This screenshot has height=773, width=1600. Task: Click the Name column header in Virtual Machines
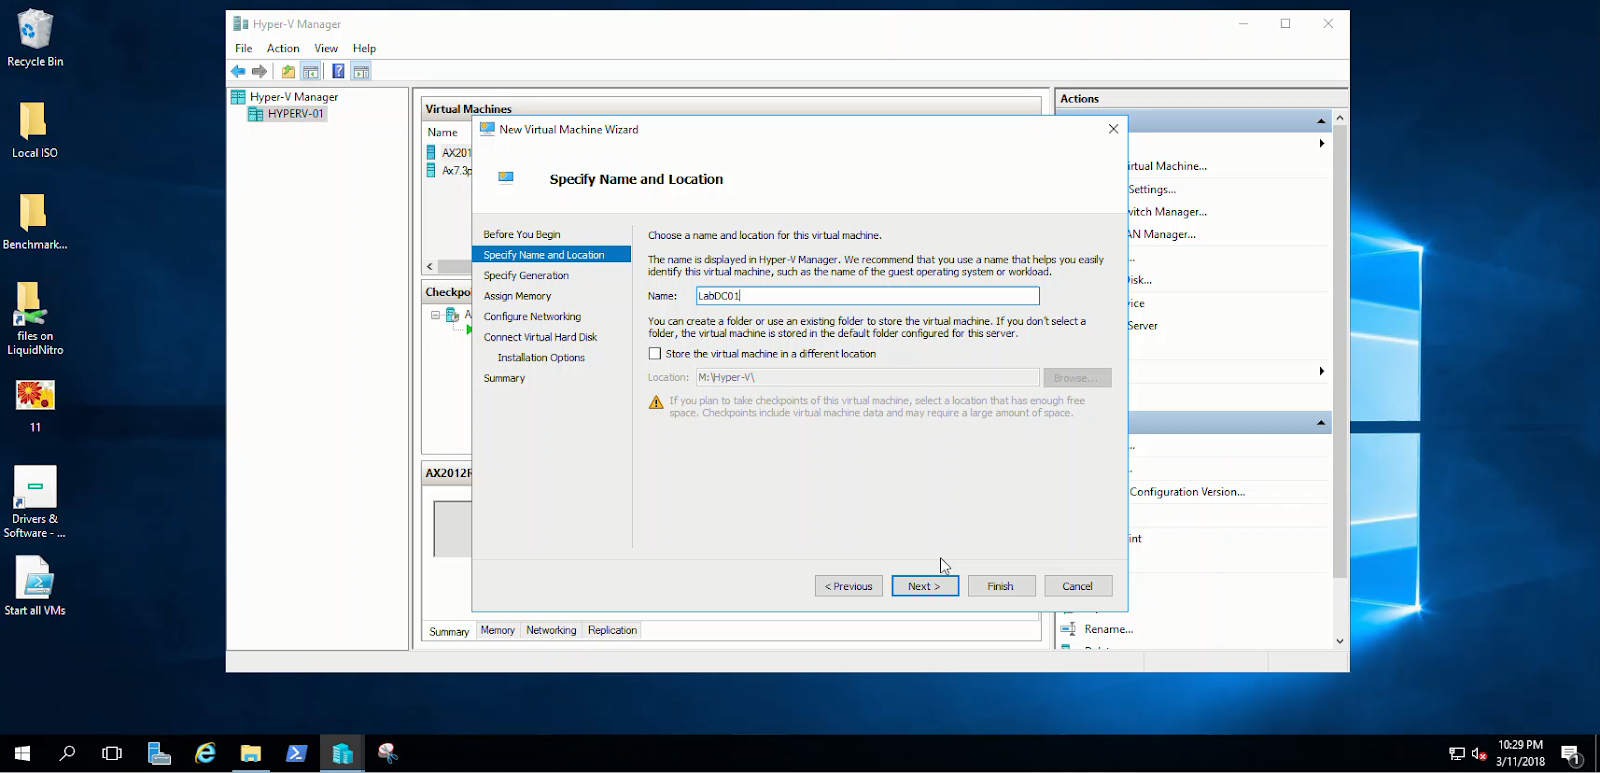click(442, 132)
